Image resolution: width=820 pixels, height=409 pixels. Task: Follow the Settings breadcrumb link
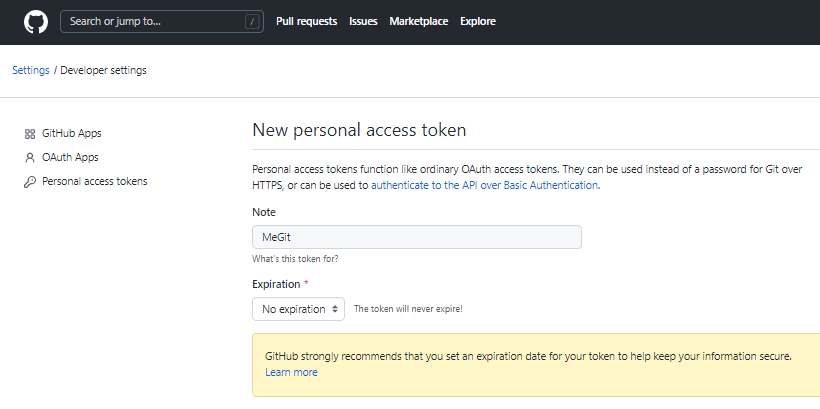(x=31, y=70)
